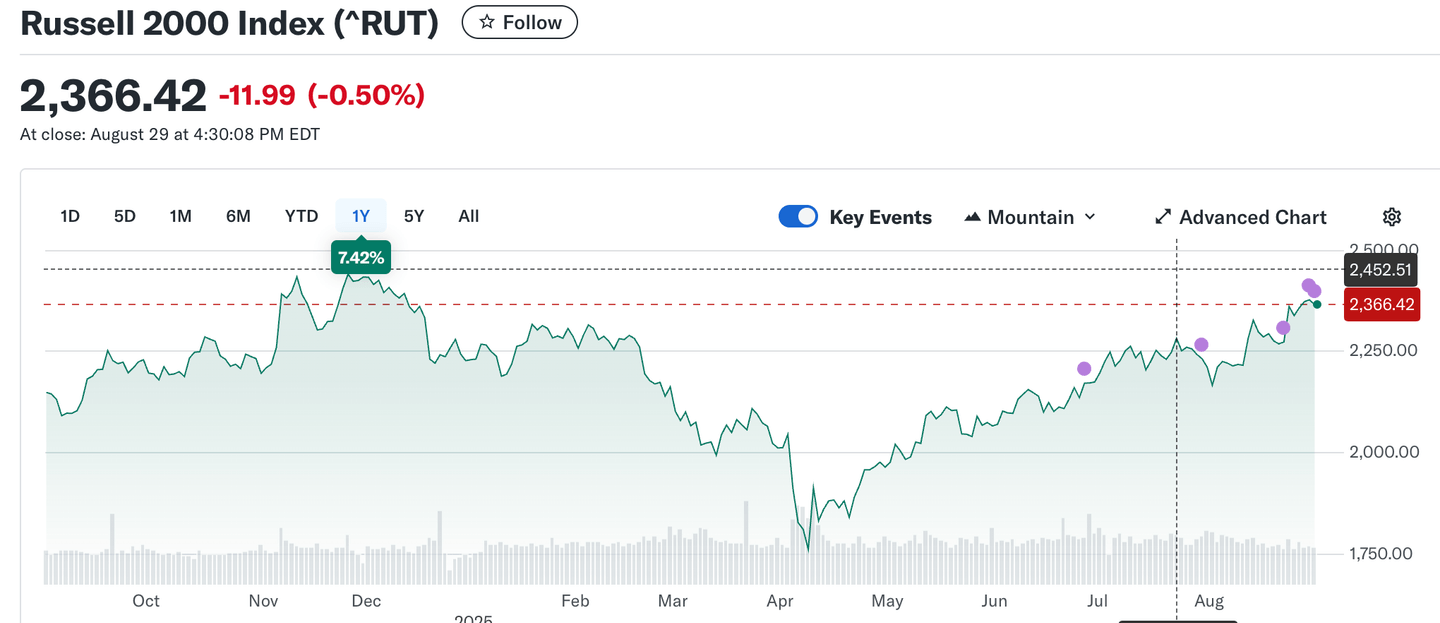Follow the Russell 2000 Index
Viewport: 1440px width, 623px height.
click(519, 22)
